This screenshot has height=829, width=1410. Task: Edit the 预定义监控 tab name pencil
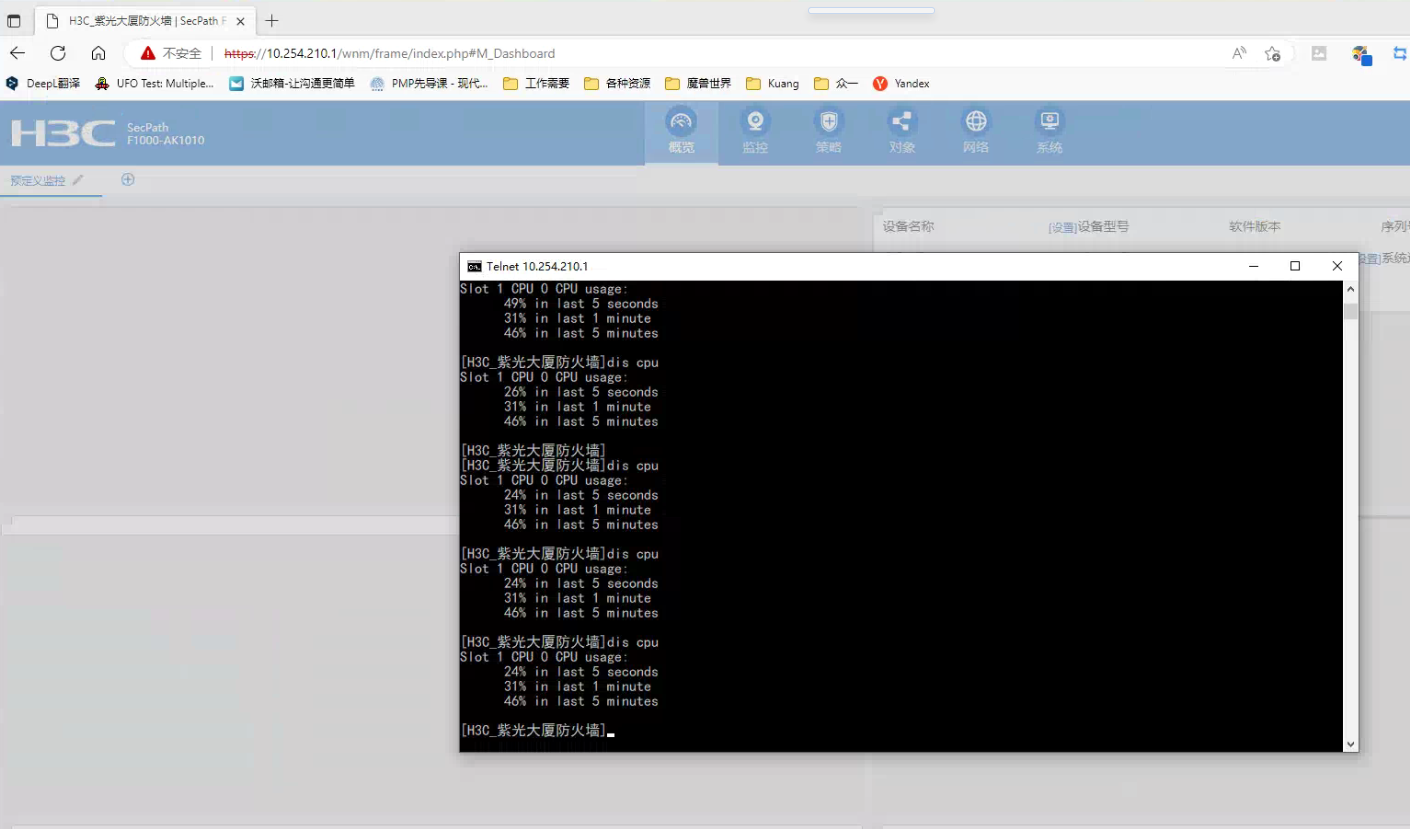78,180
